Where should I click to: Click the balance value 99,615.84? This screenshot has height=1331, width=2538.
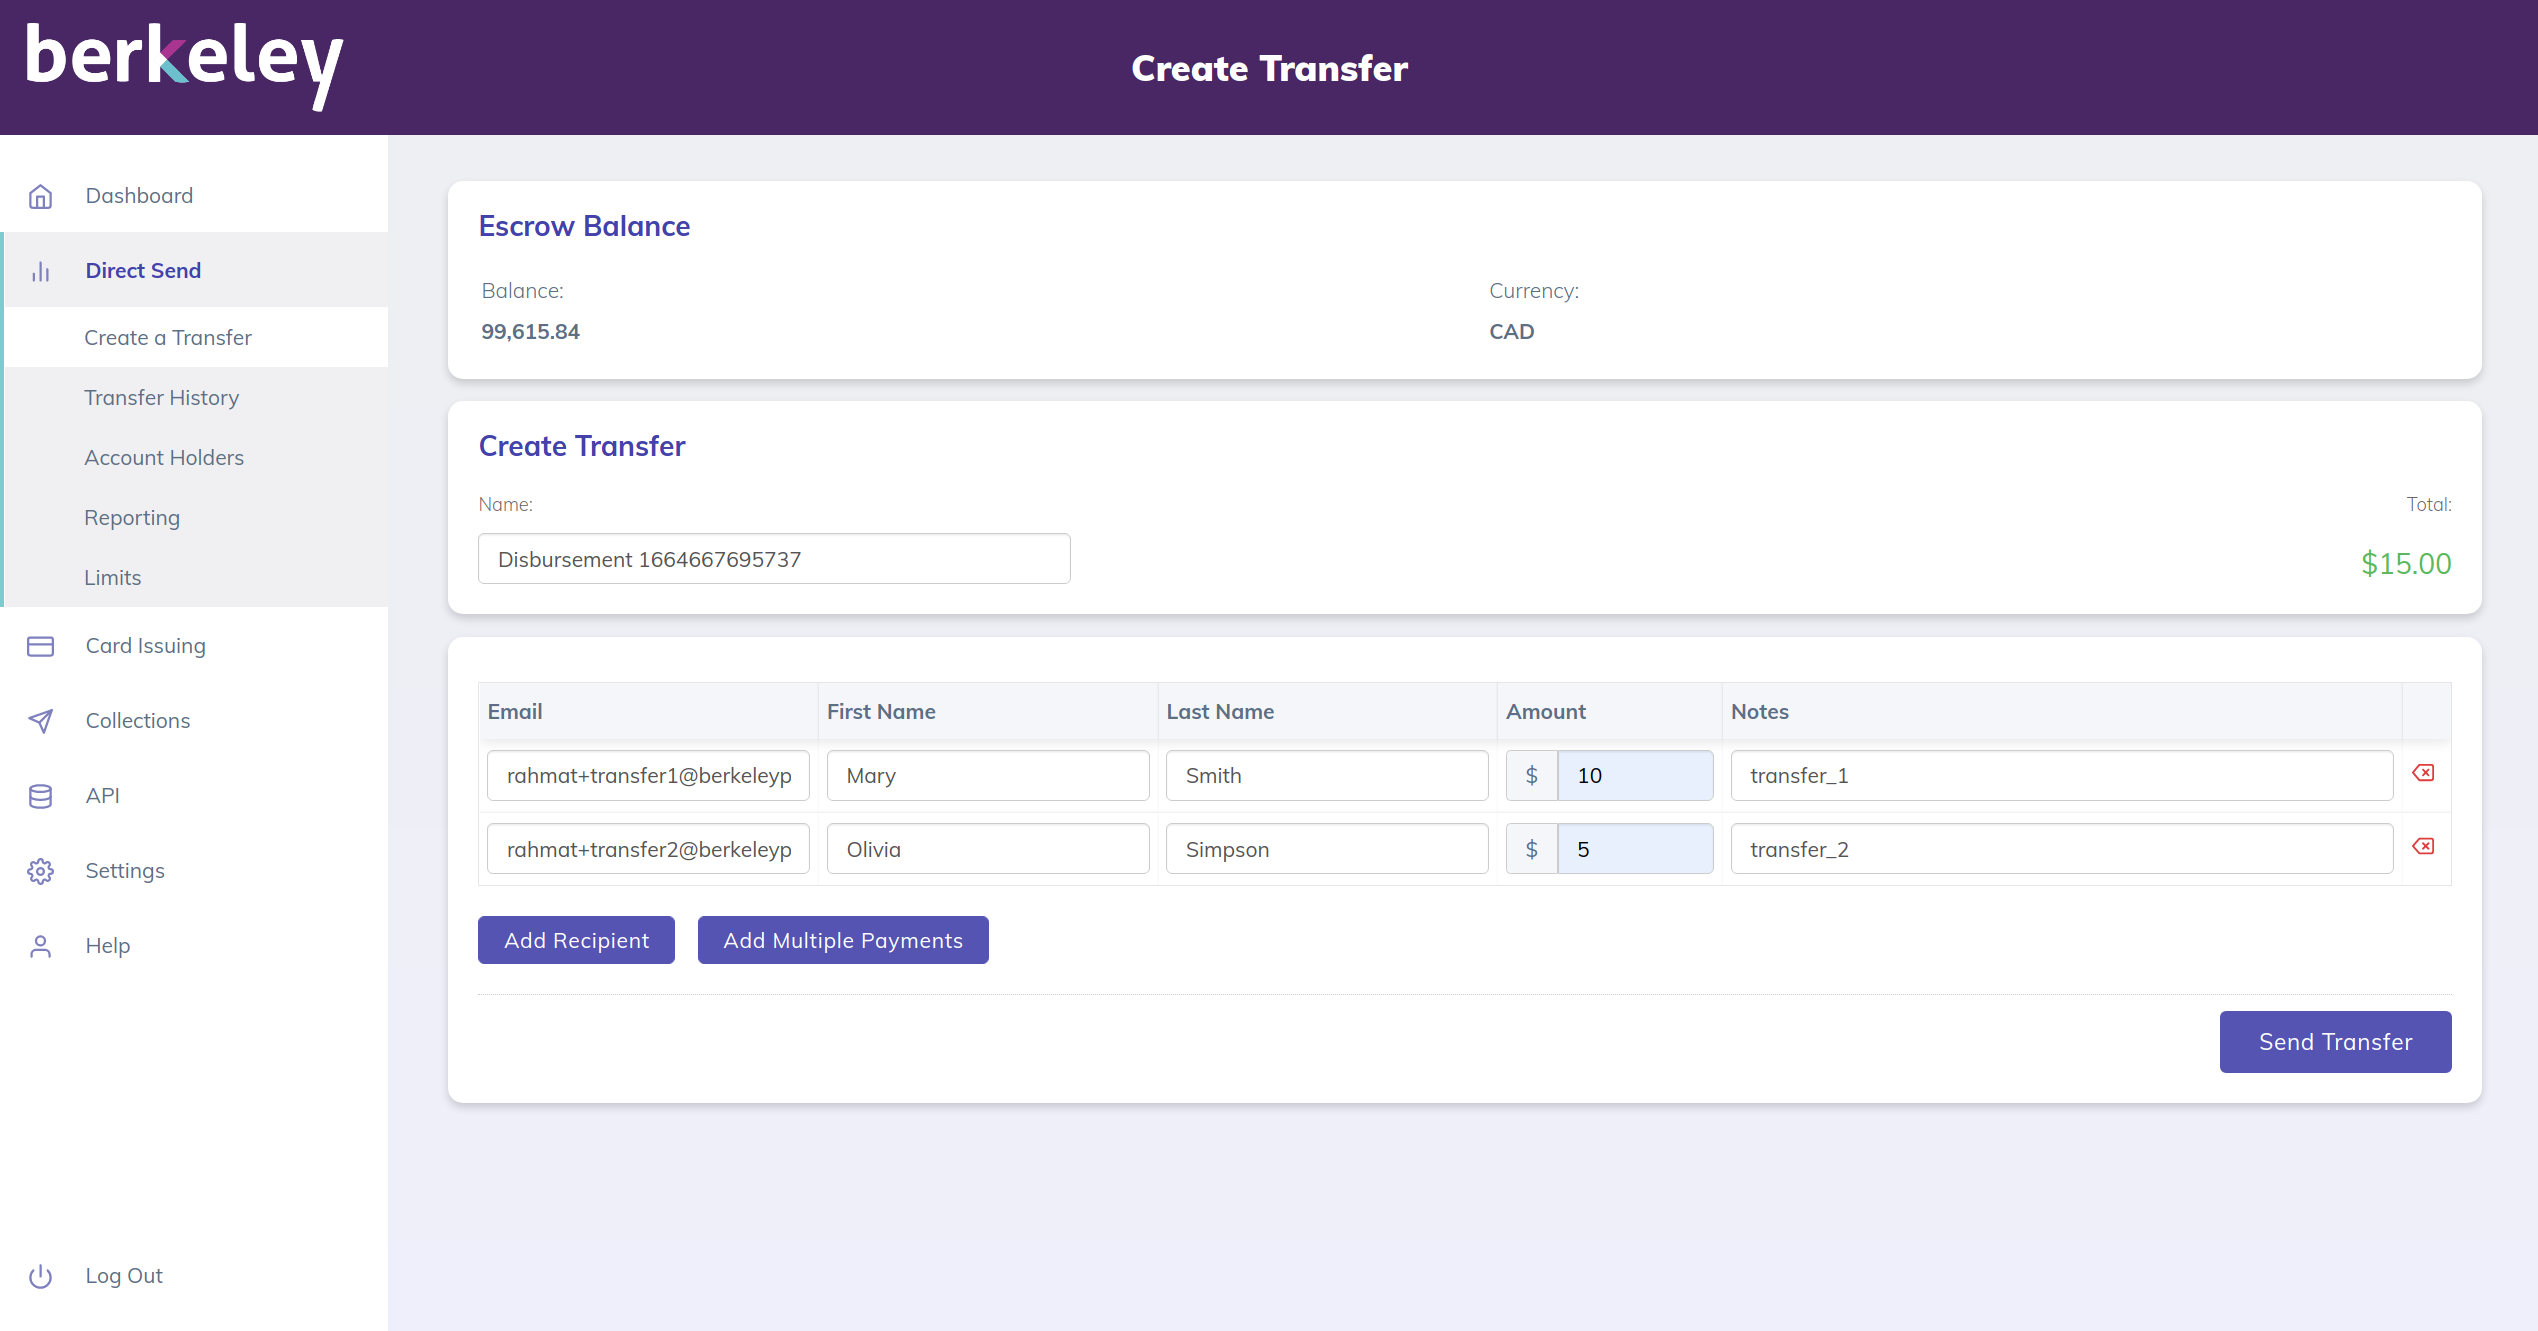(531, 332)
